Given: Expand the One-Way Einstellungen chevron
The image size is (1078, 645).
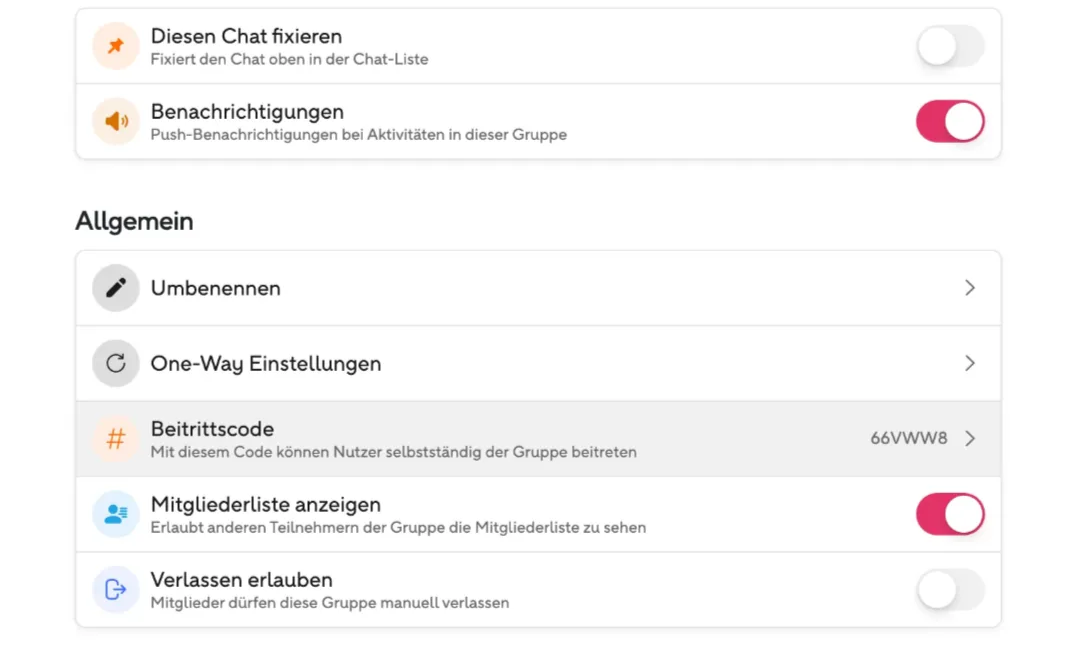Looking at the screenshot, I should pos(969,363).
